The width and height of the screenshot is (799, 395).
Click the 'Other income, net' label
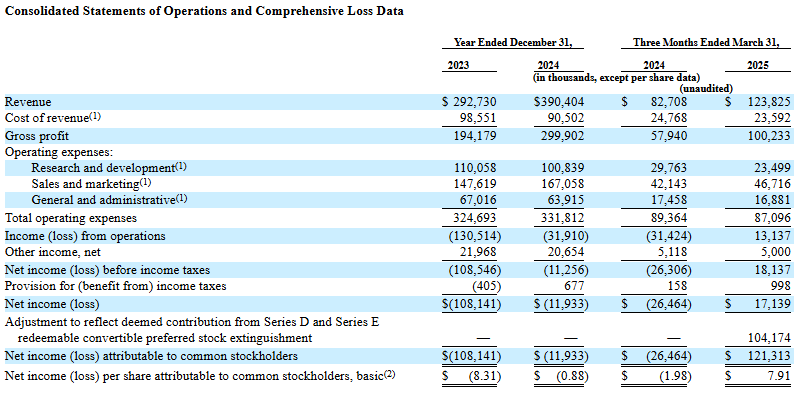53,252
